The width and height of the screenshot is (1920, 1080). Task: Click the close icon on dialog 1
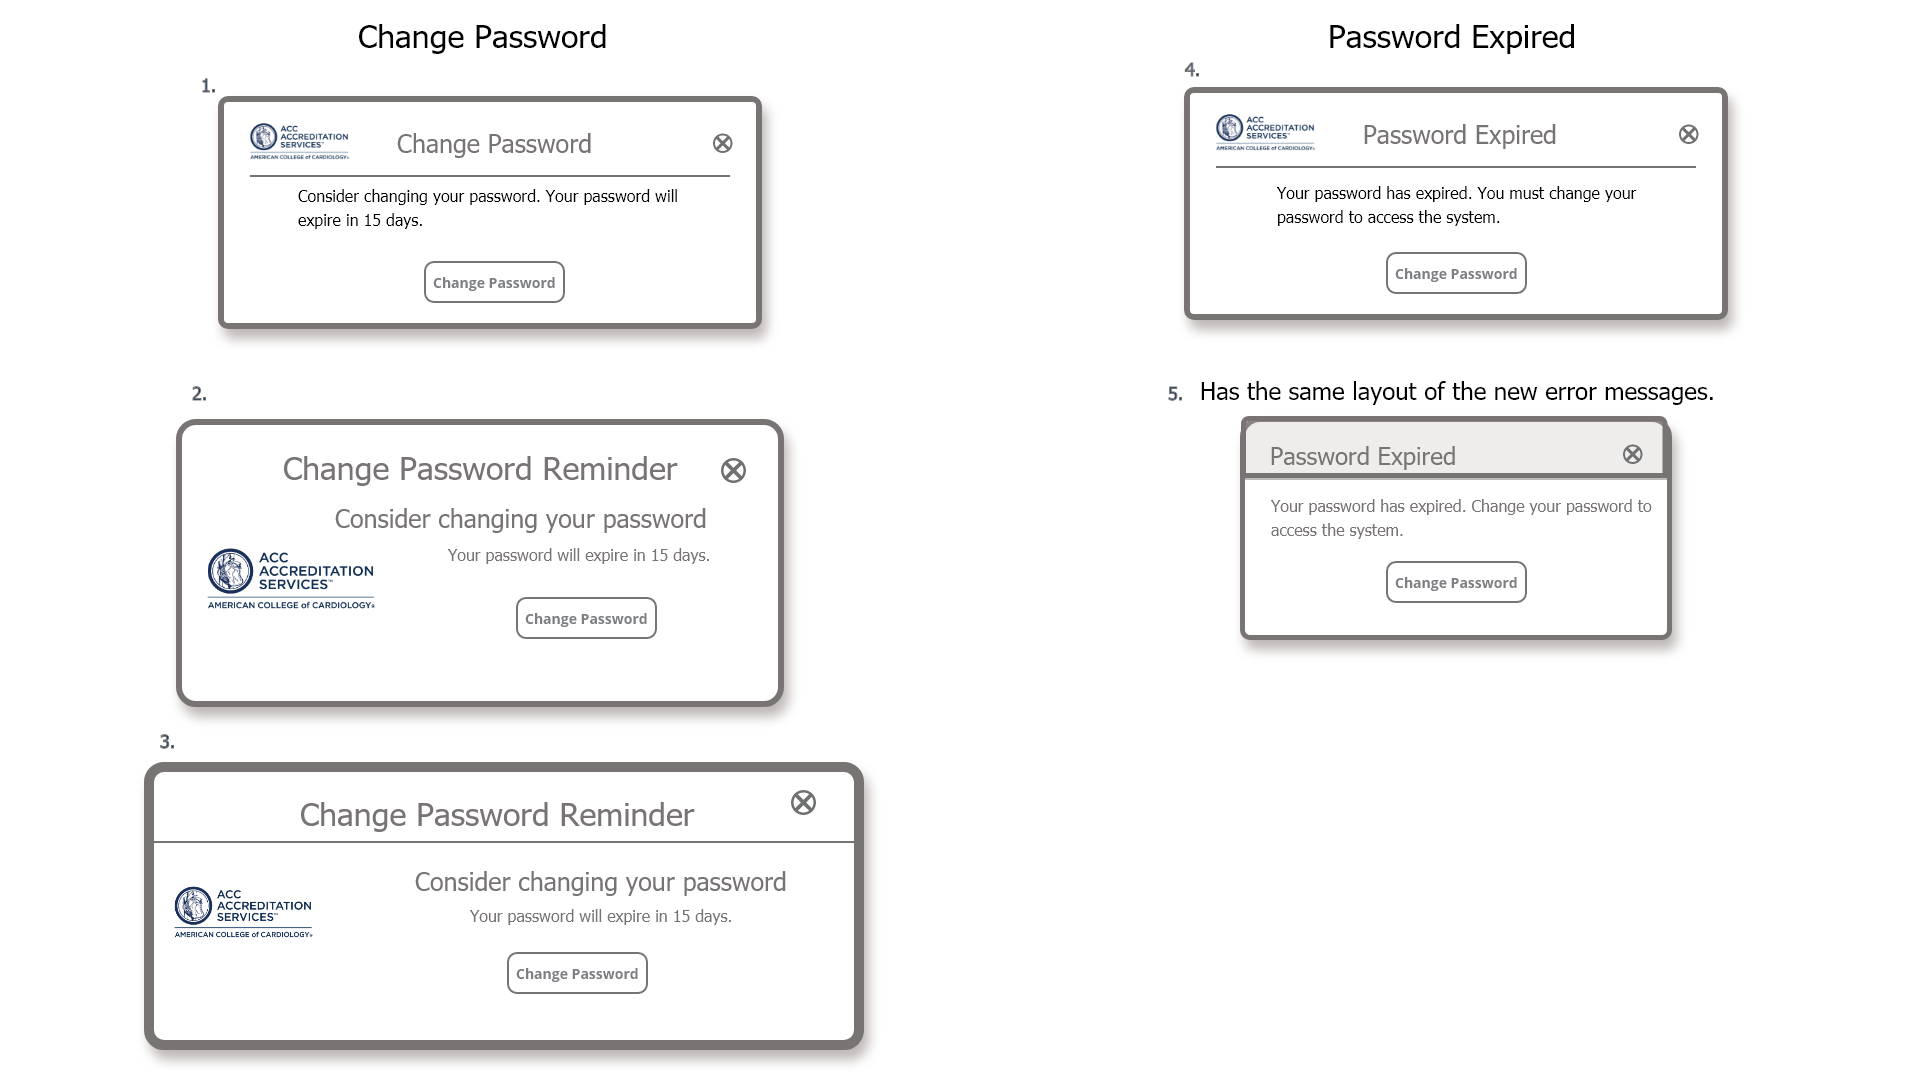pos(723,144)
